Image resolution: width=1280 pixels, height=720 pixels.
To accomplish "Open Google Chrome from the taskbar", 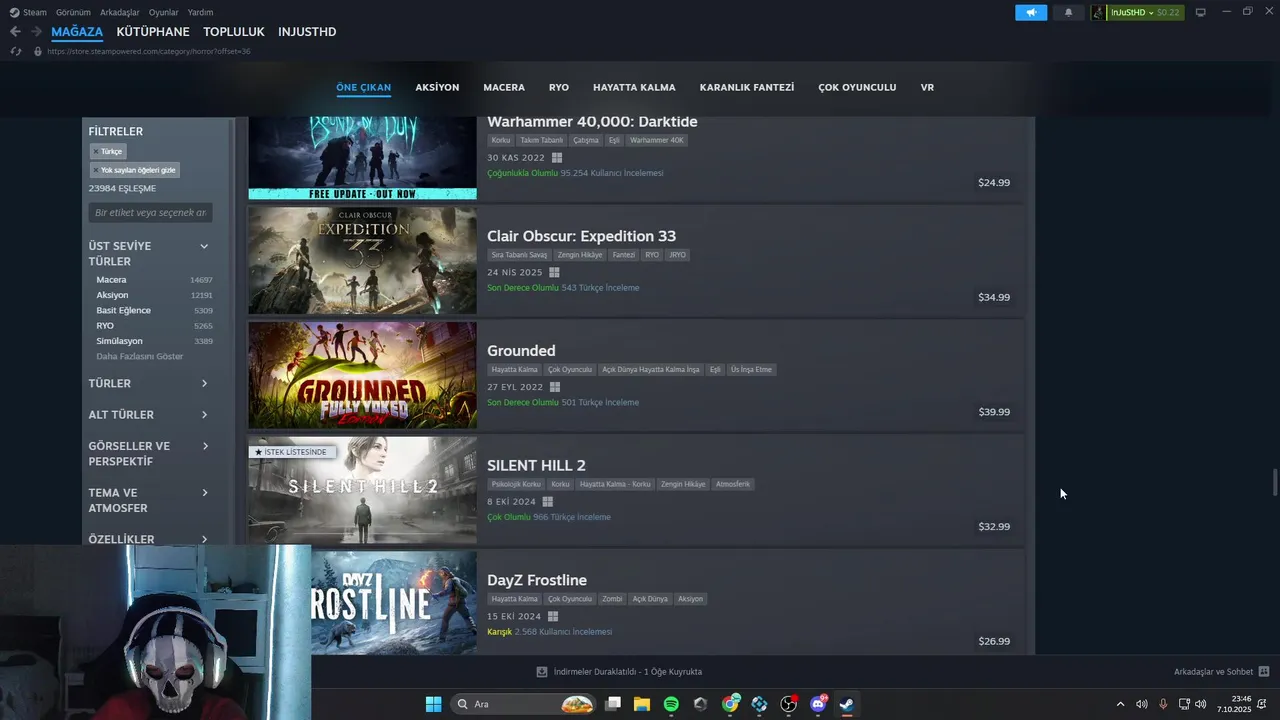I will [x=731, y=704].
